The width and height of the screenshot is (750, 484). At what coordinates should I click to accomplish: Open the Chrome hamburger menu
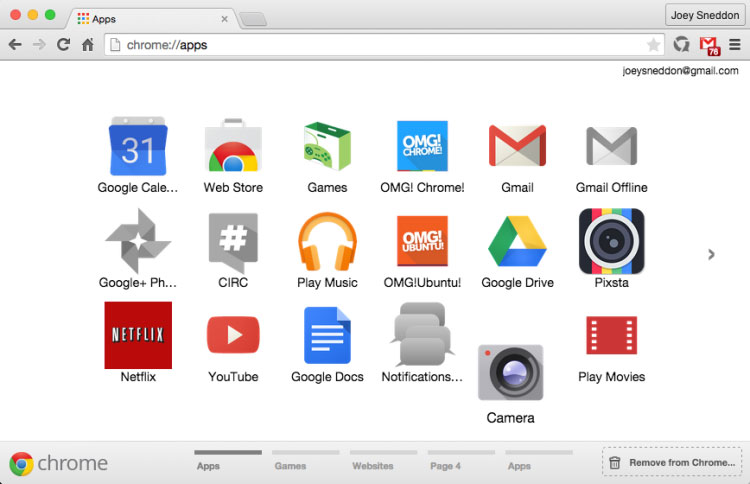pyautogui.click(x=735, y=45)
